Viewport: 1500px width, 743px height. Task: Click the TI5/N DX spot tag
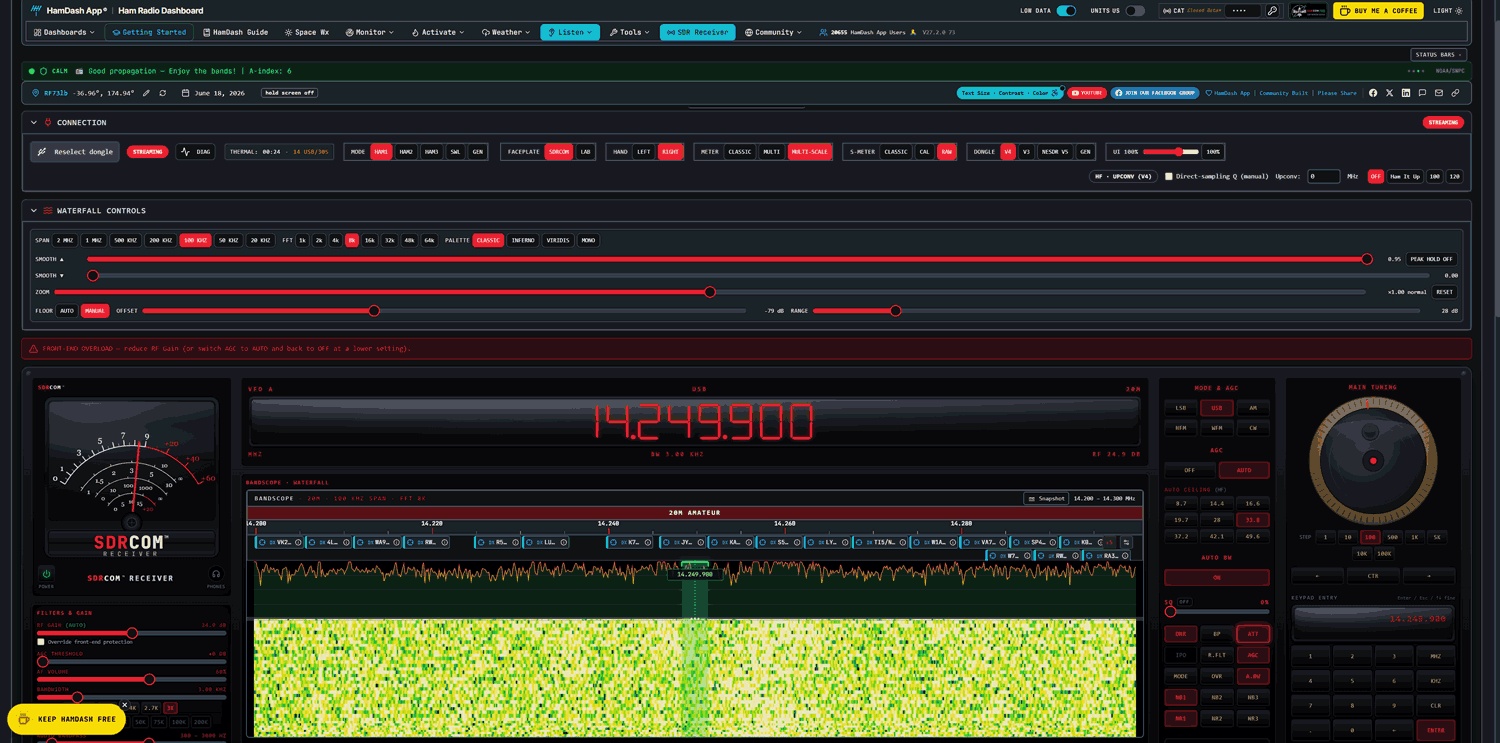coord(880,542)
